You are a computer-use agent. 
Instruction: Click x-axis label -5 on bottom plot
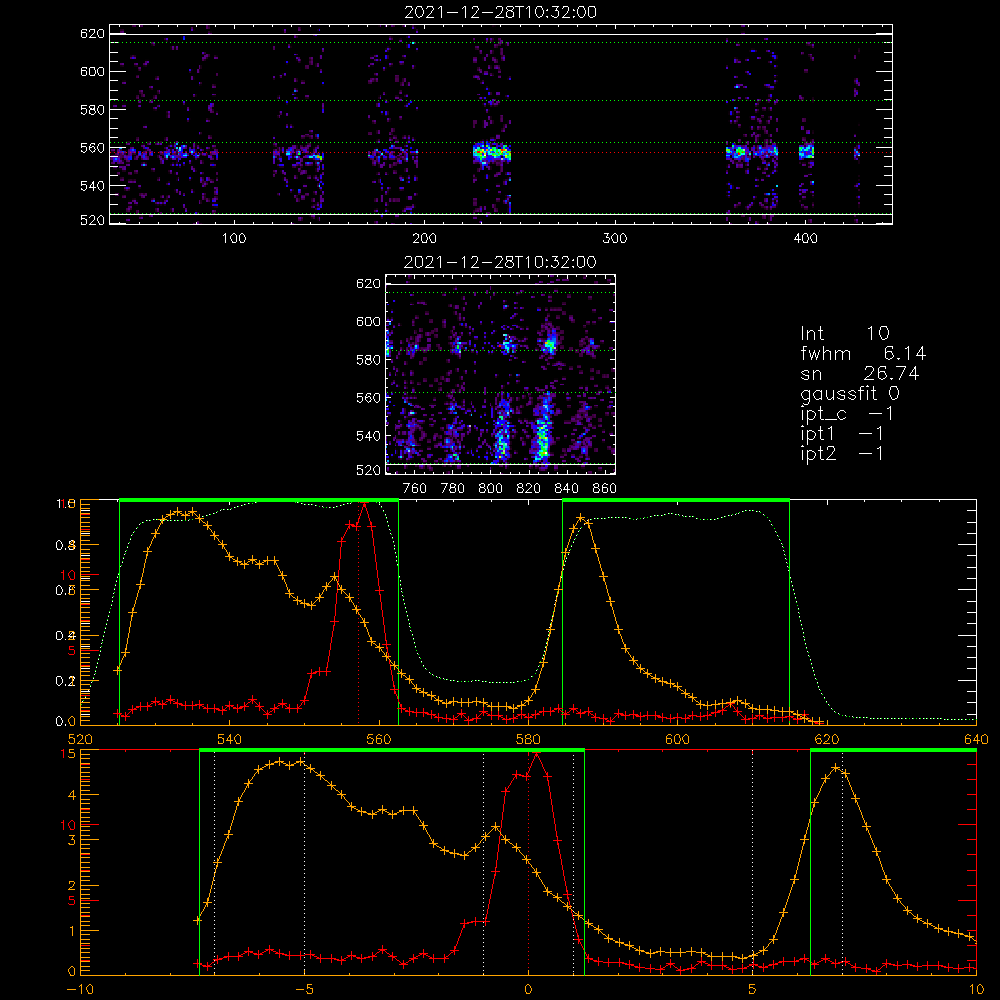pos(304,989)
